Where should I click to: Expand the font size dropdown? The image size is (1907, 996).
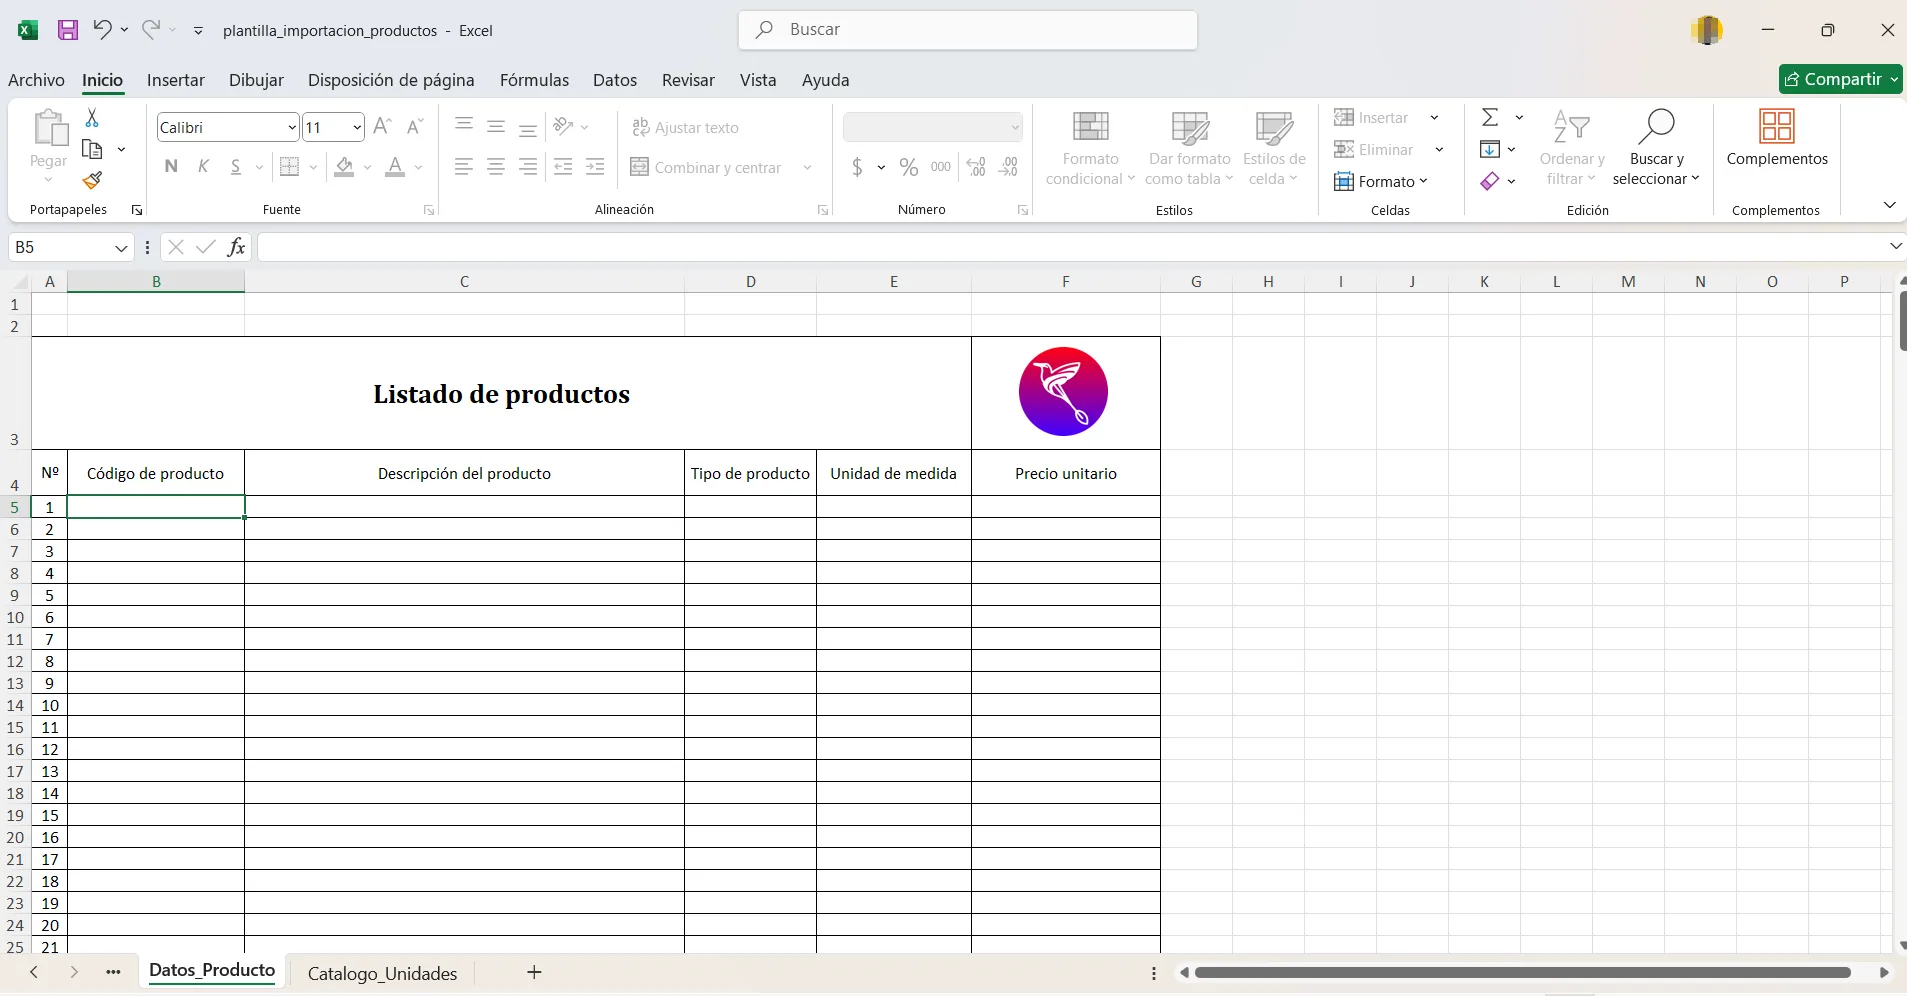coord(357,128)
